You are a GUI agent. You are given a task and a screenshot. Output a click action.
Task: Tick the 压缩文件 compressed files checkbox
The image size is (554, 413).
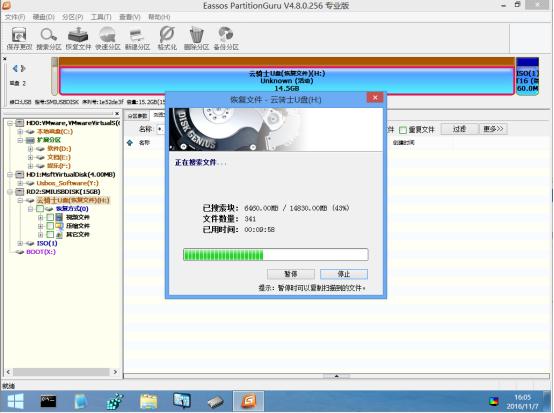50,226
